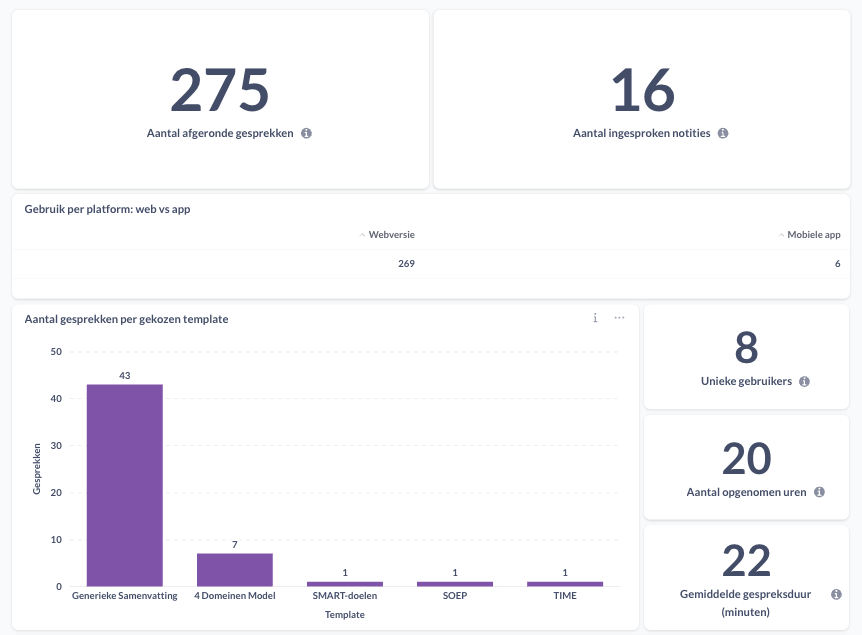Click the SOEP bar
The height and width of the screenshot is (635, 862).
(455, 584)
